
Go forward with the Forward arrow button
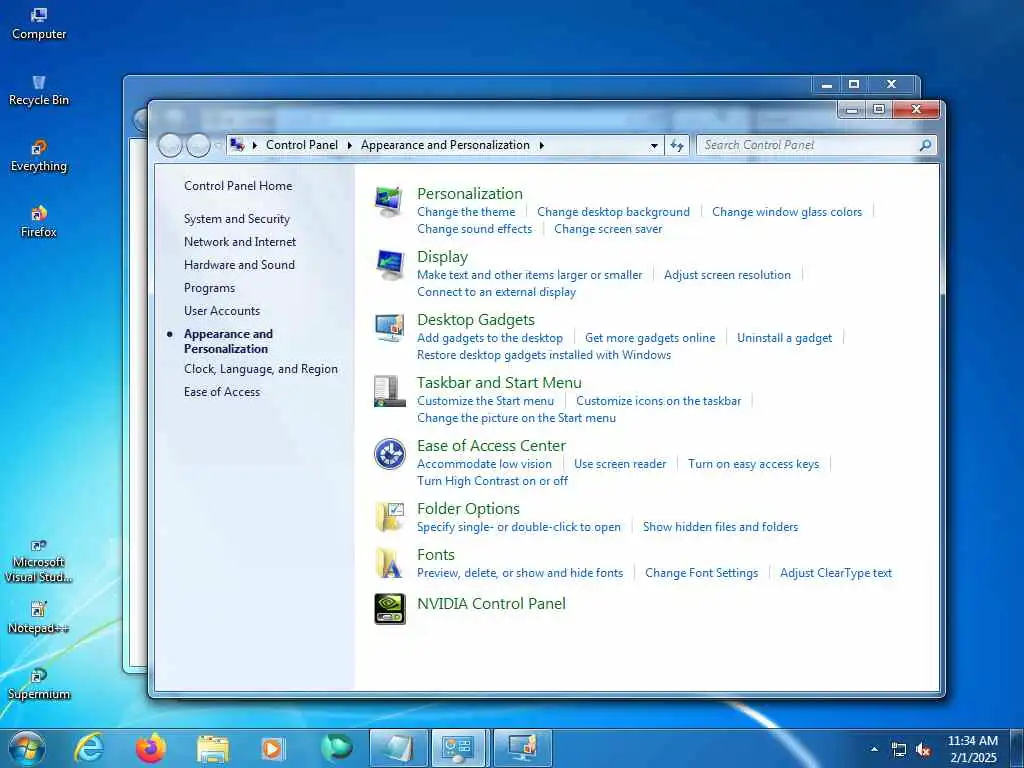[x=198, y=145]
